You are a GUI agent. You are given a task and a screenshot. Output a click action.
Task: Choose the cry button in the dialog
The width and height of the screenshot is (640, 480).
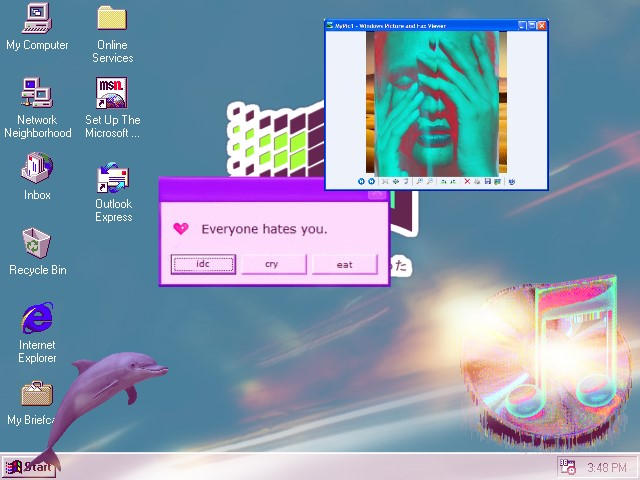273,264
